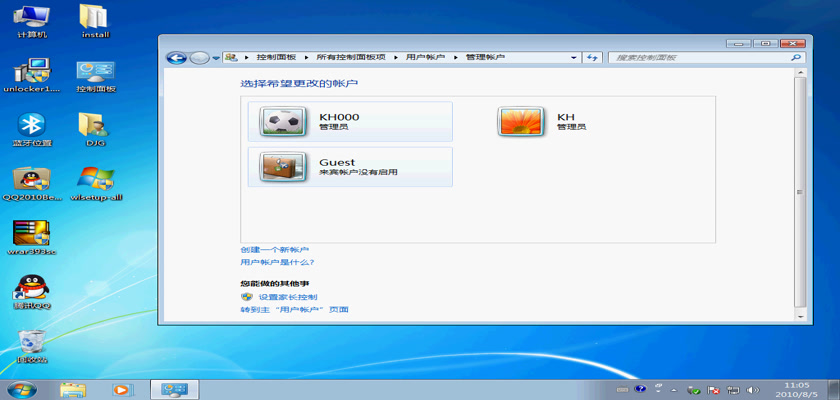Click 用户帐户 in the breadcrumb path
The height and width of the screenshot is (400, 840).
tap(425, 58)
